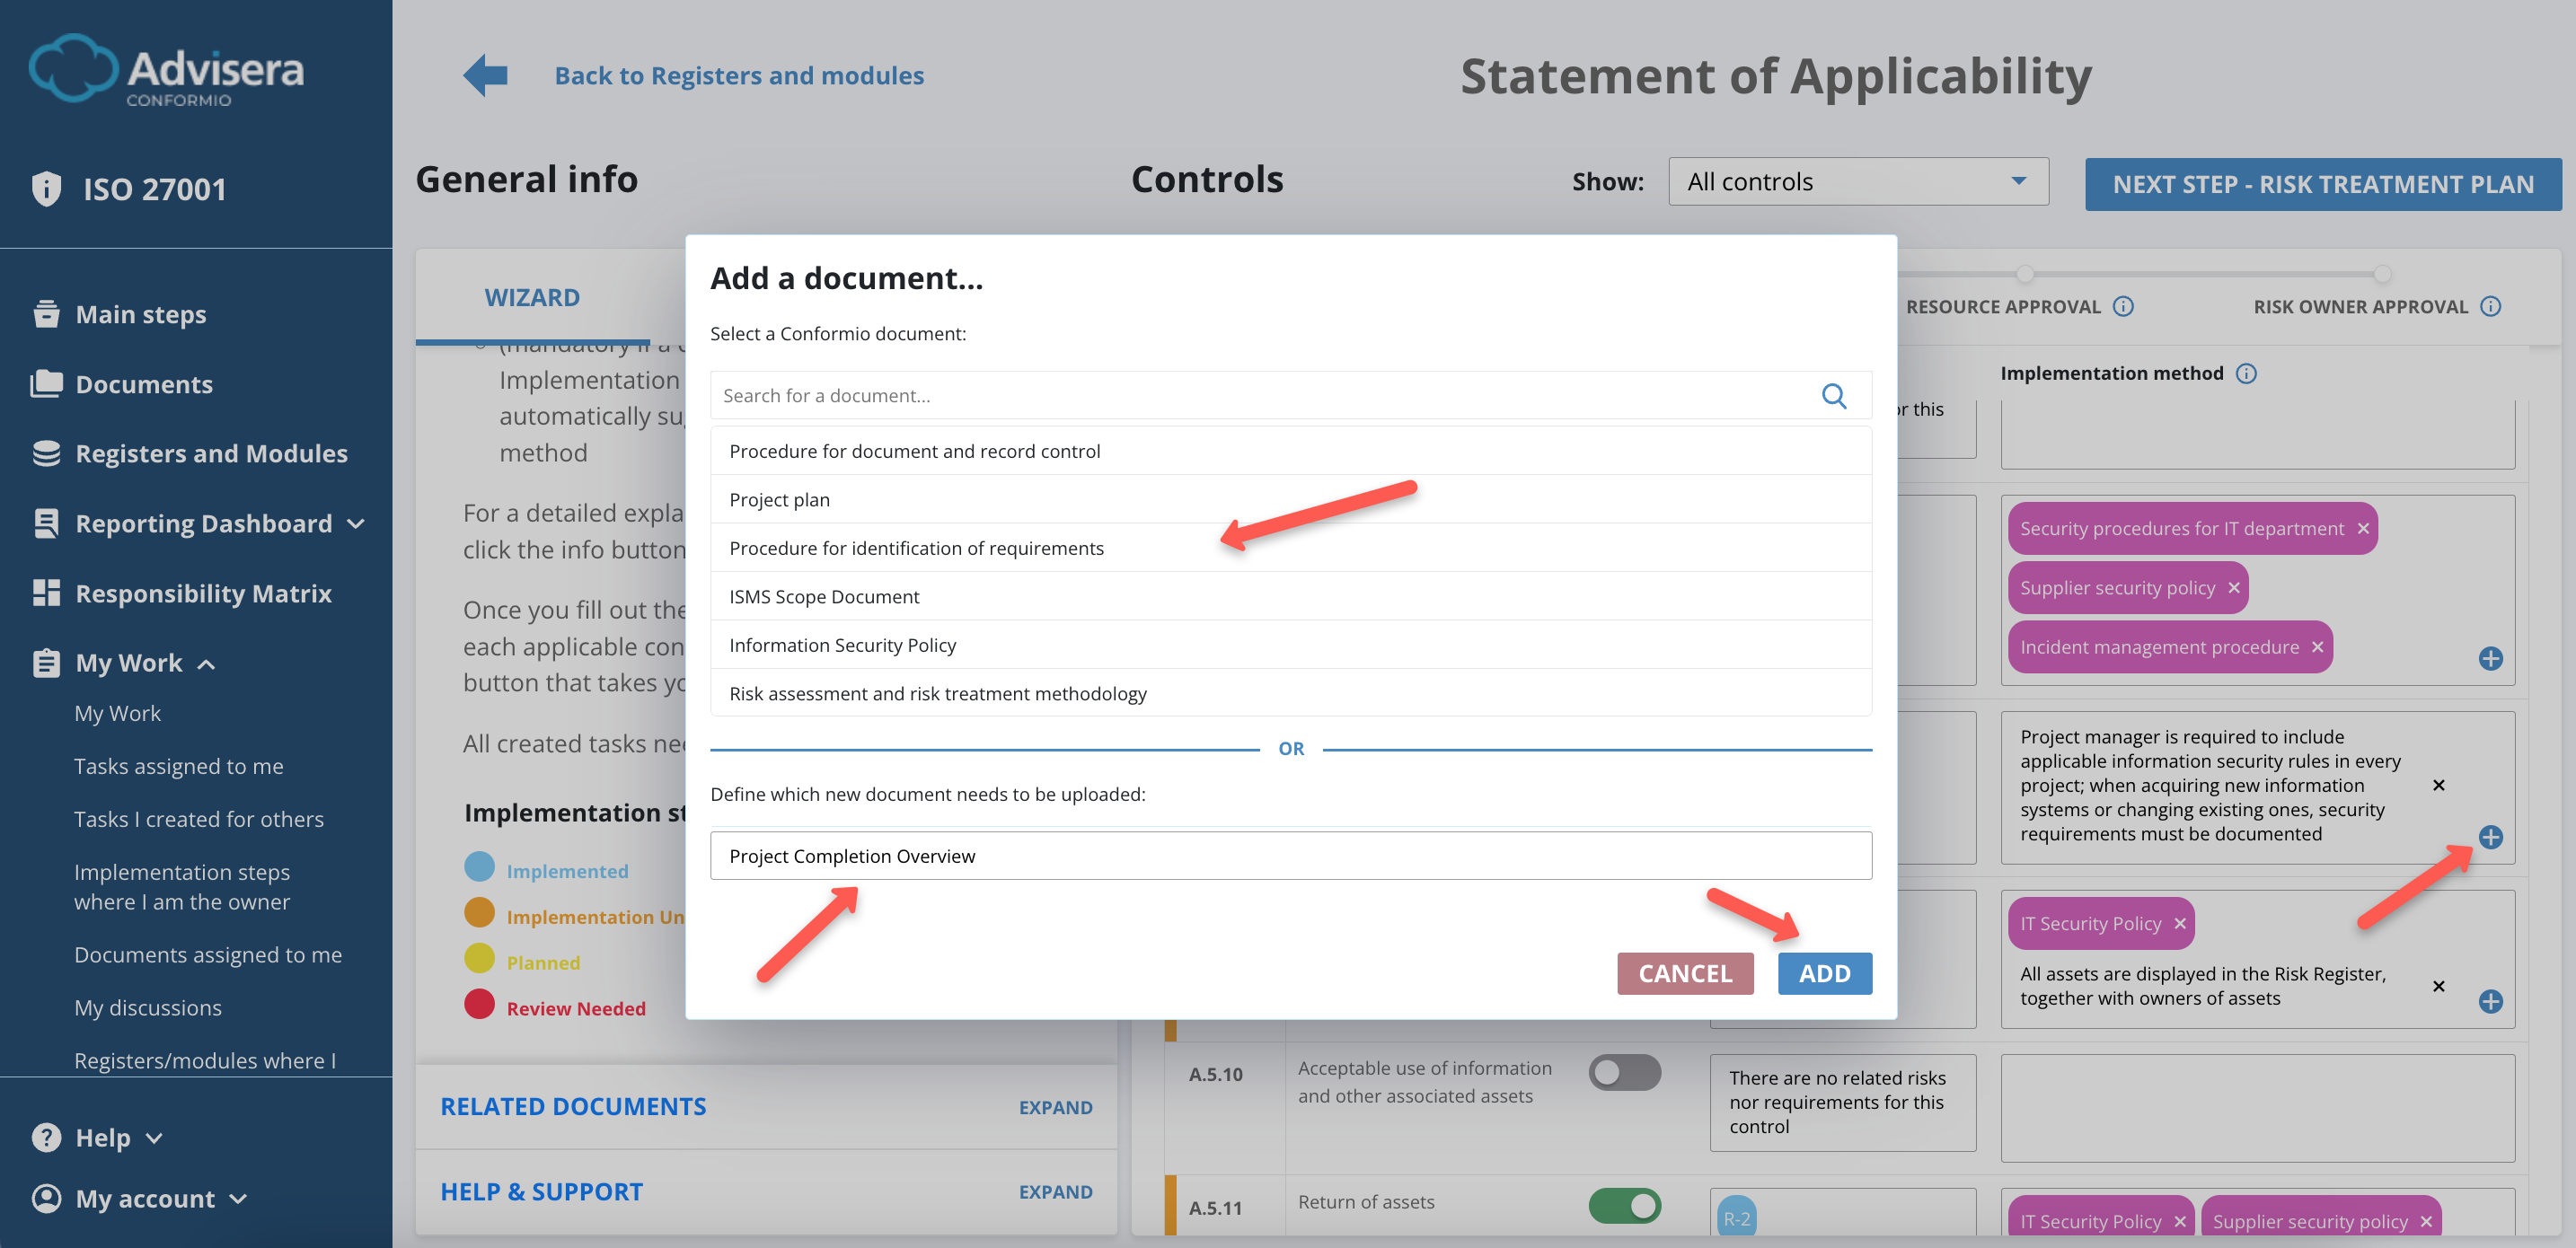This screenshot has width=2576, height=1248.
Task: Click the Project Completion Overview input field
Action: pyautogui.click(x=1290, y=855)
